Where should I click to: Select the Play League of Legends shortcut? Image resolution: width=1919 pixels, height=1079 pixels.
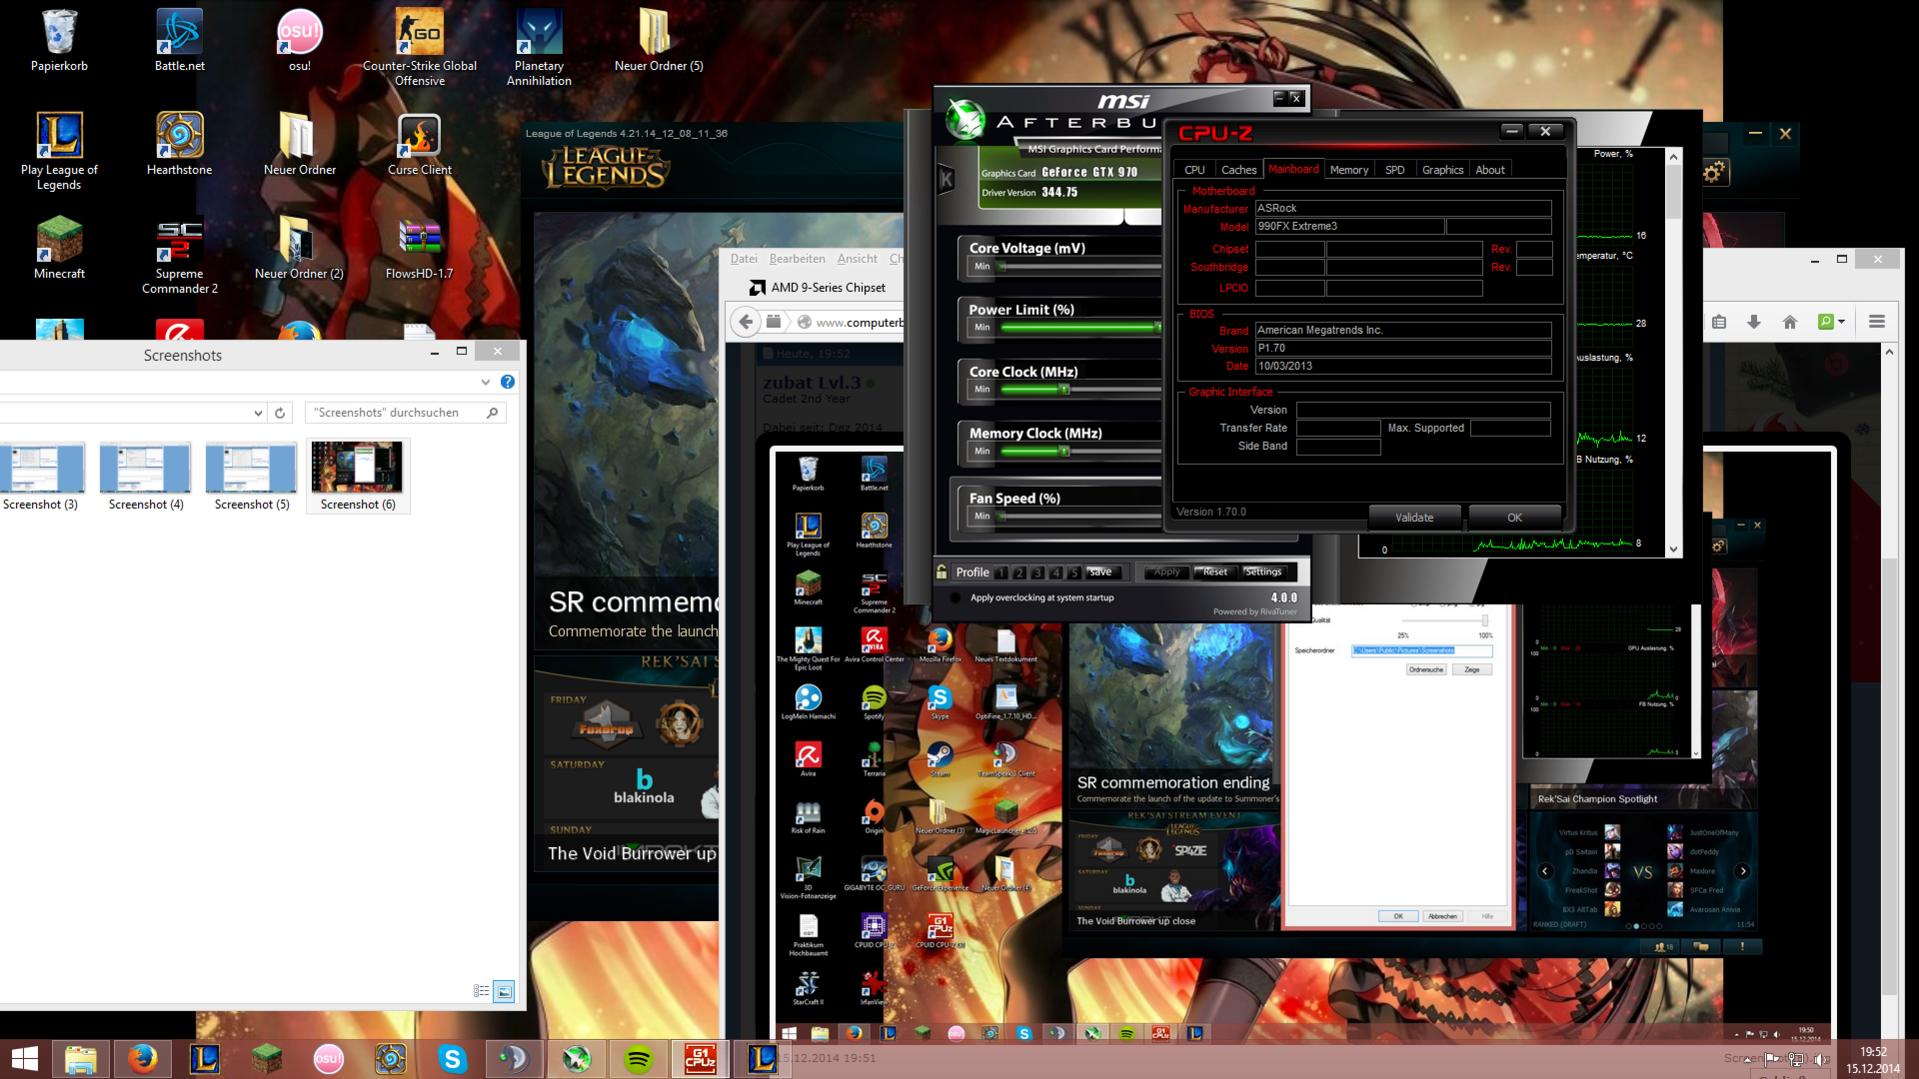(59, 151)
